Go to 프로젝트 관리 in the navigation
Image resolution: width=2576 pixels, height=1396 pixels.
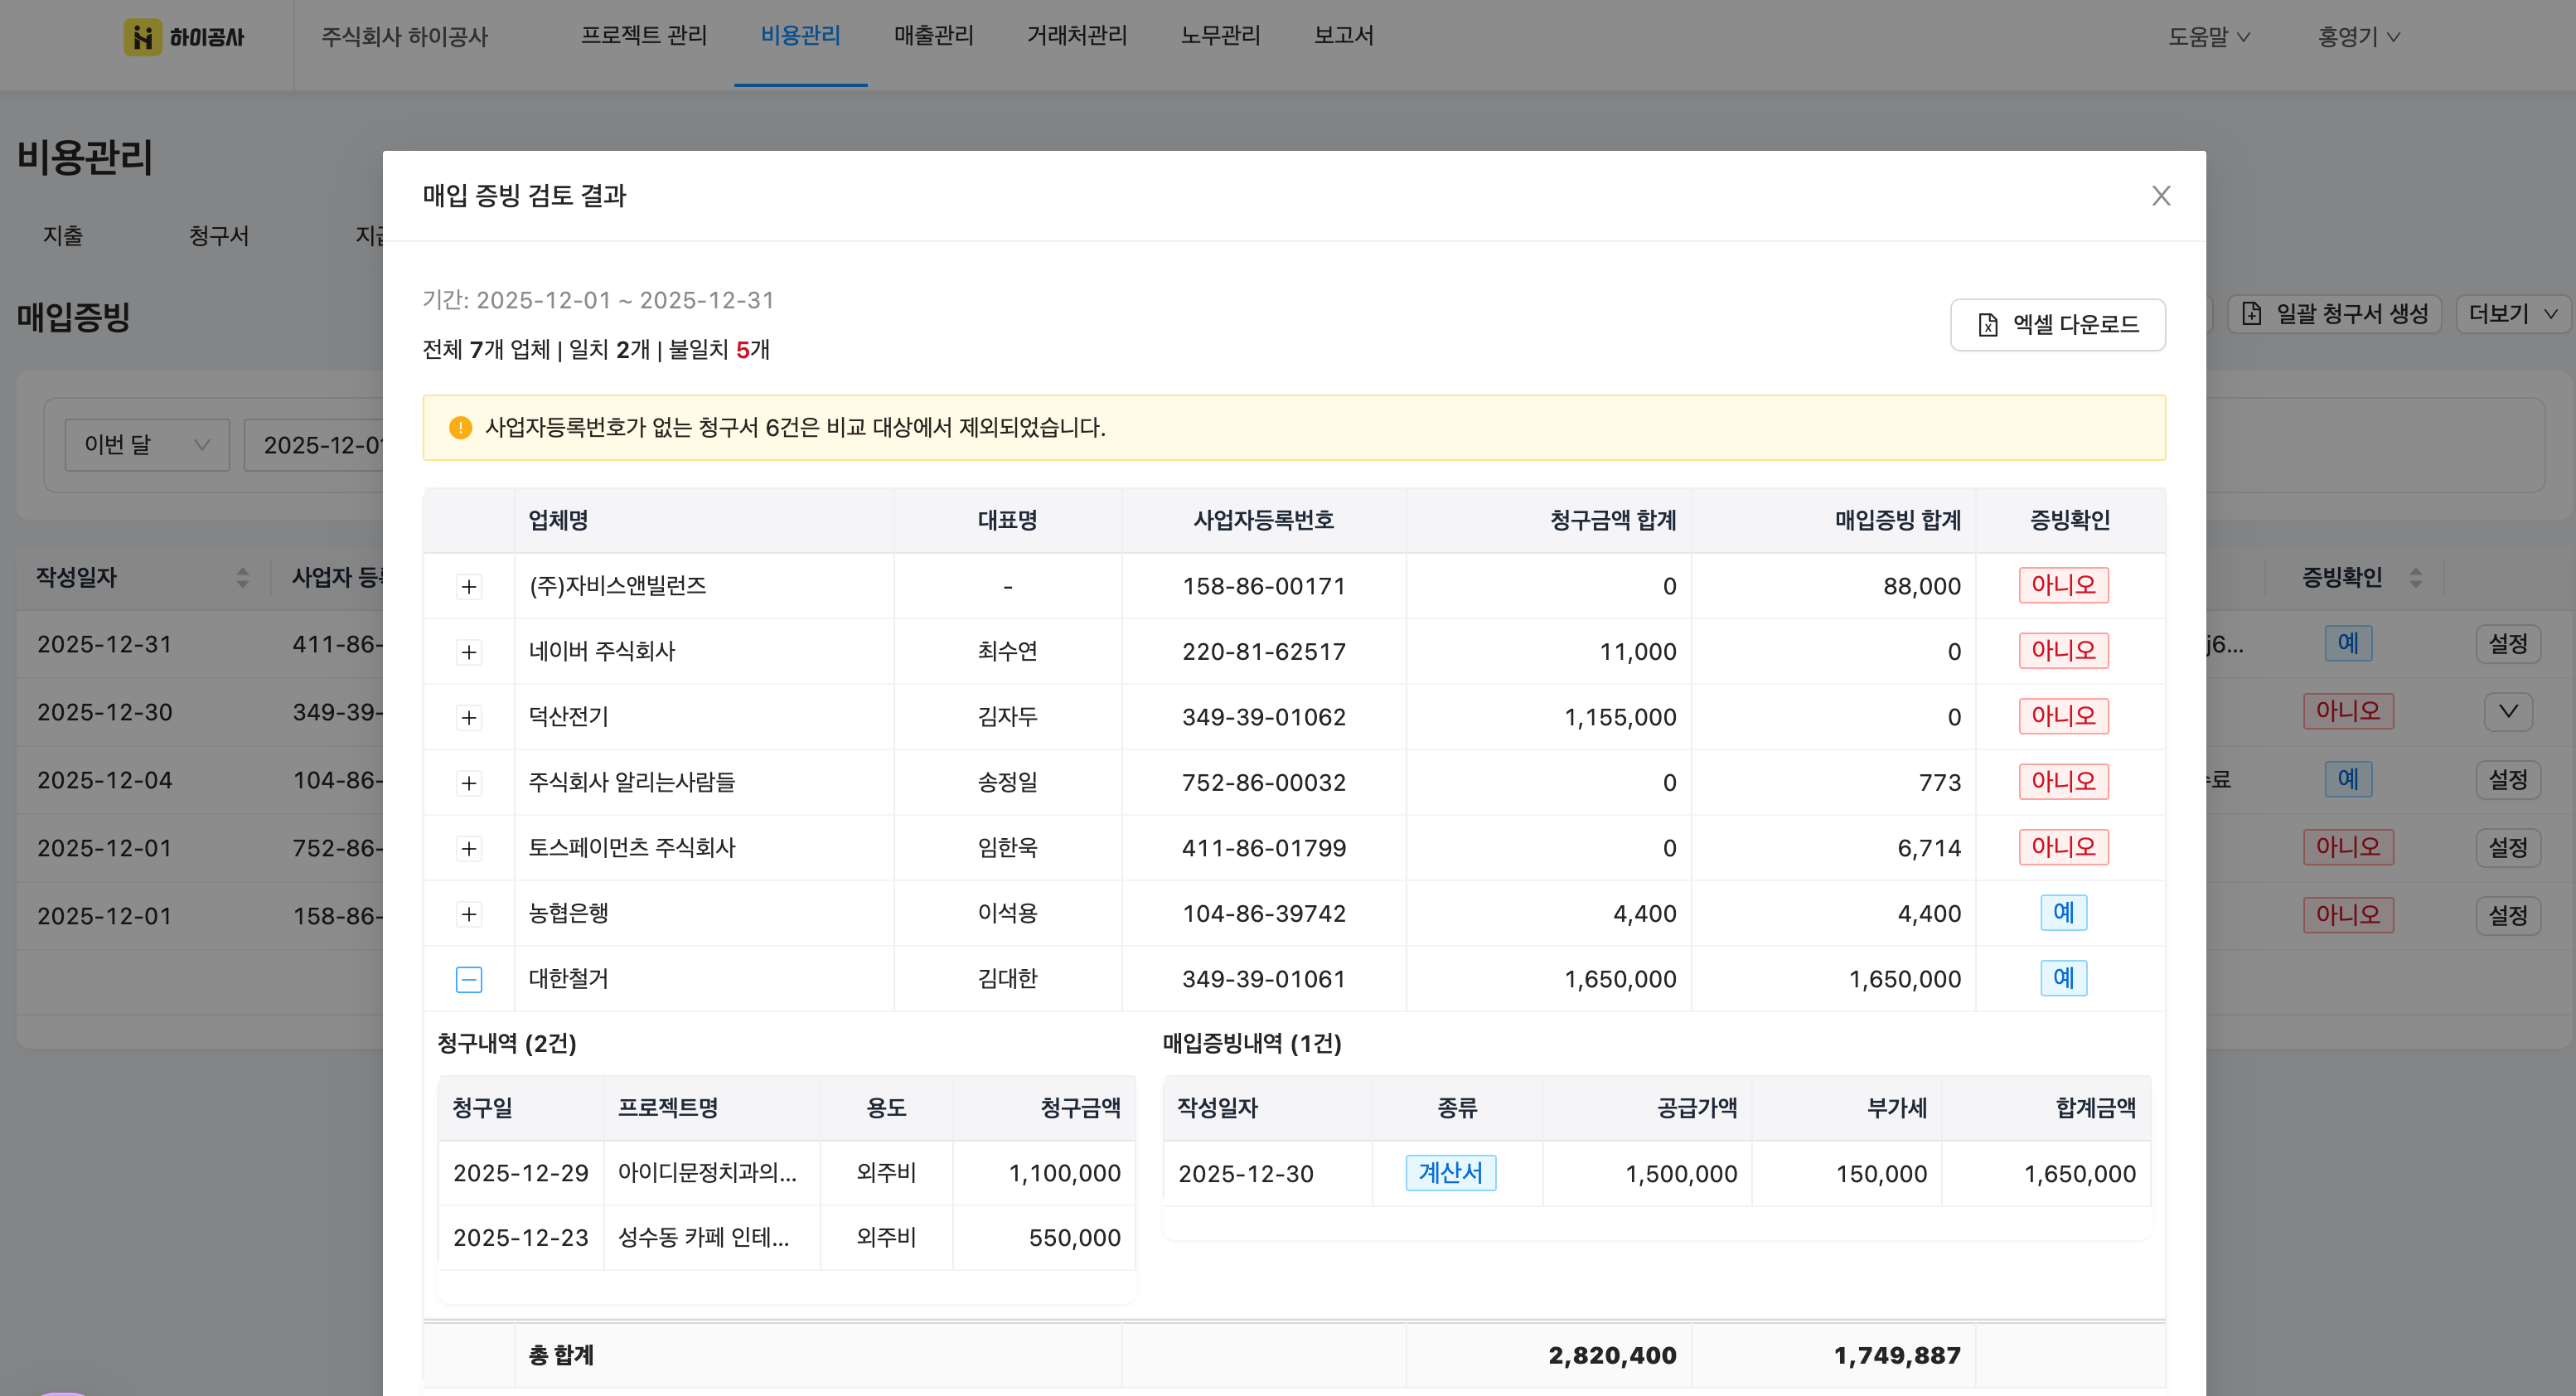tap(644, 36)
